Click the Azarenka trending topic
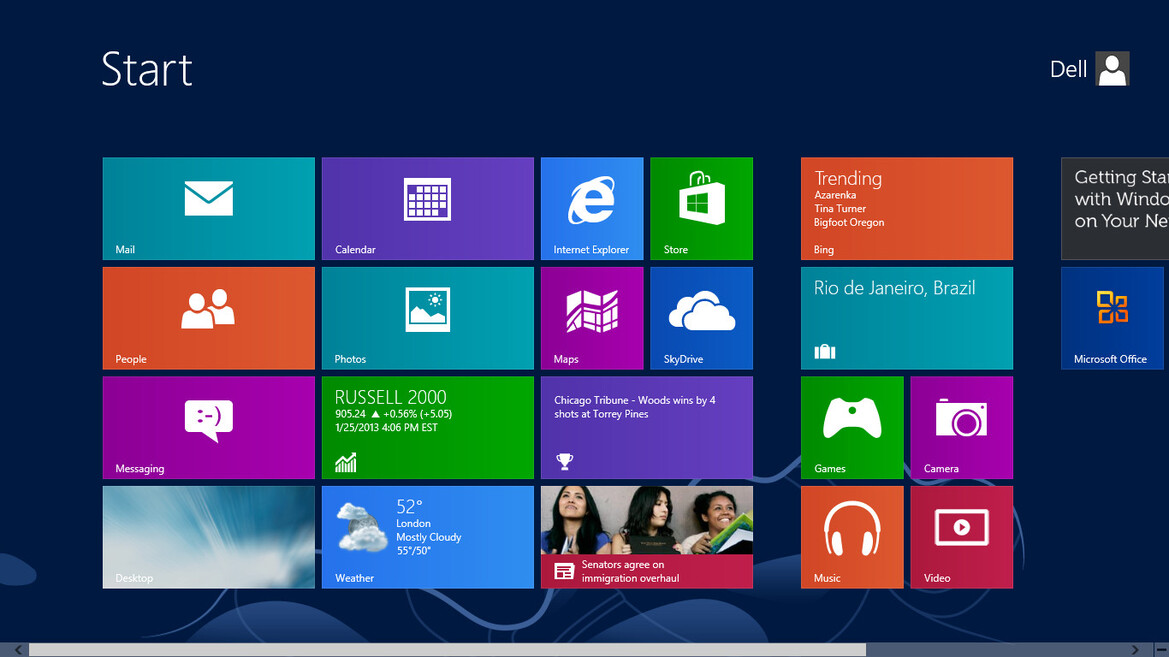 pos(835,195)
